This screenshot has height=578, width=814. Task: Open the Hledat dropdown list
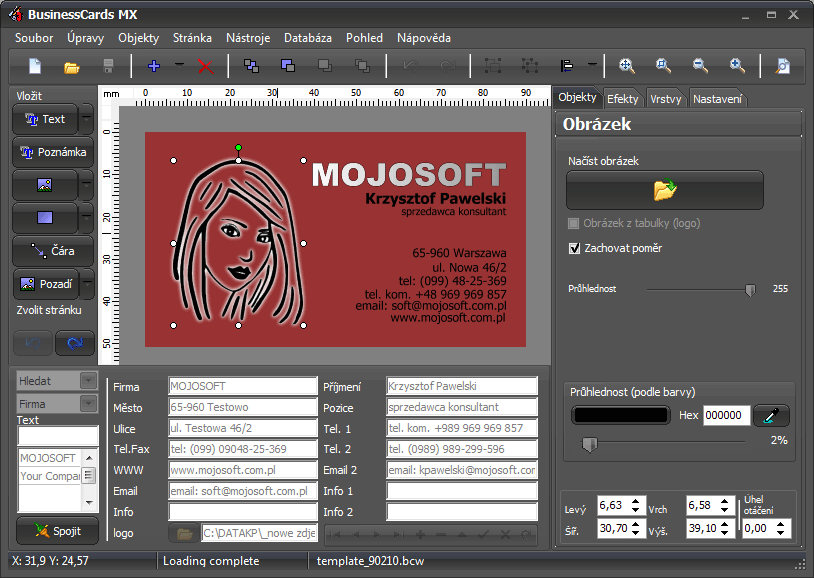(x=88, y=381)
